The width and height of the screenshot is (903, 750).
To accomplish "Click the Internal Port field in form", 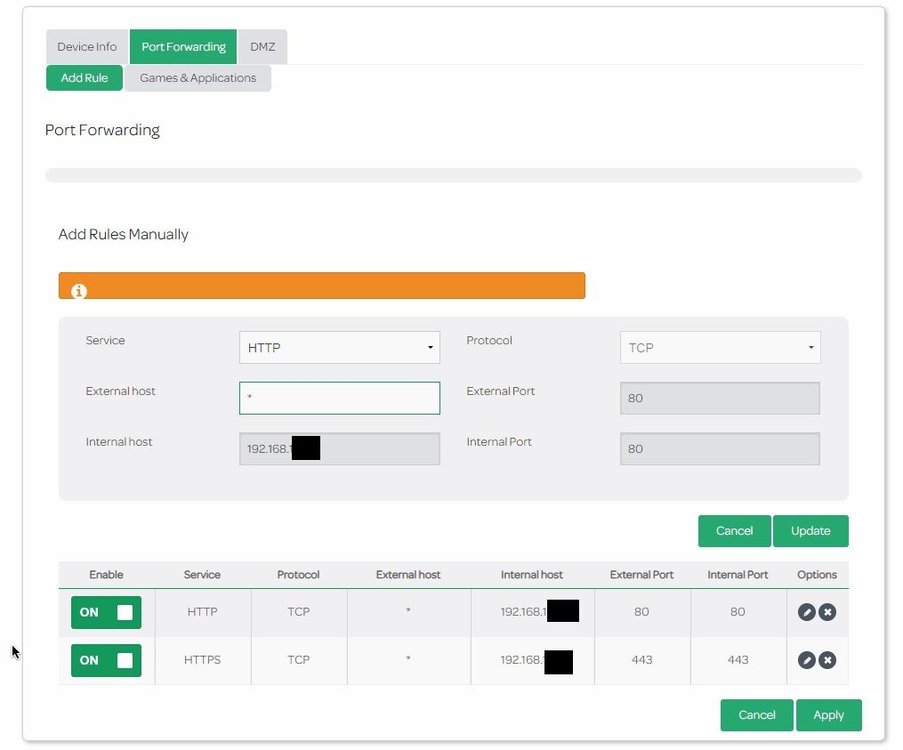I will (x=720, y=449).
